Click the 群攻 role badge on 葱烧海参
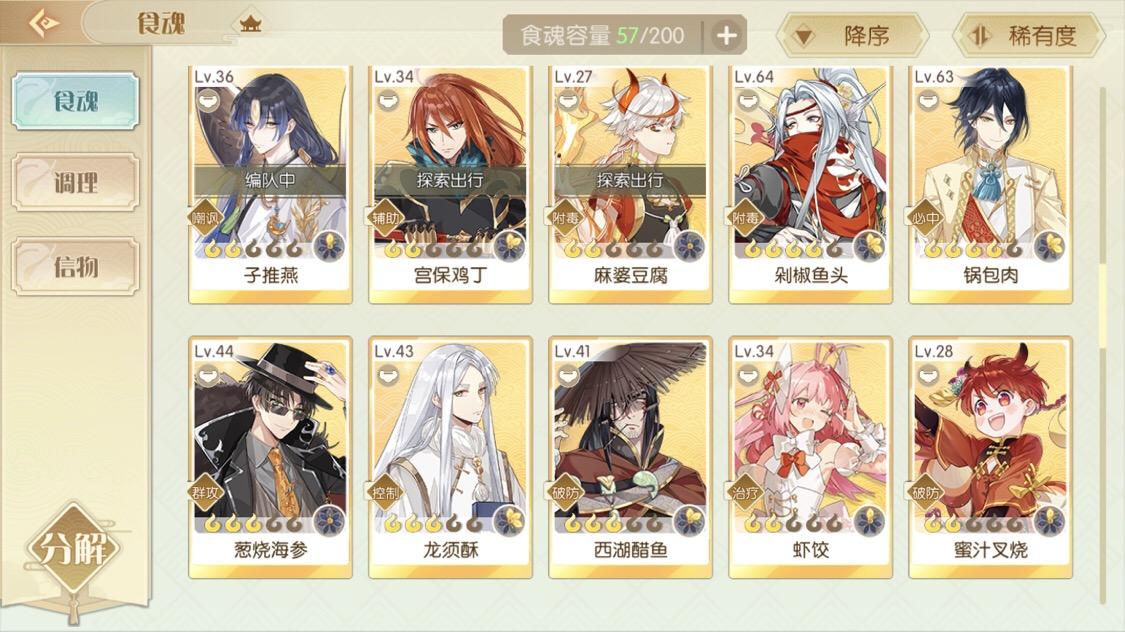 coord(204,493)
